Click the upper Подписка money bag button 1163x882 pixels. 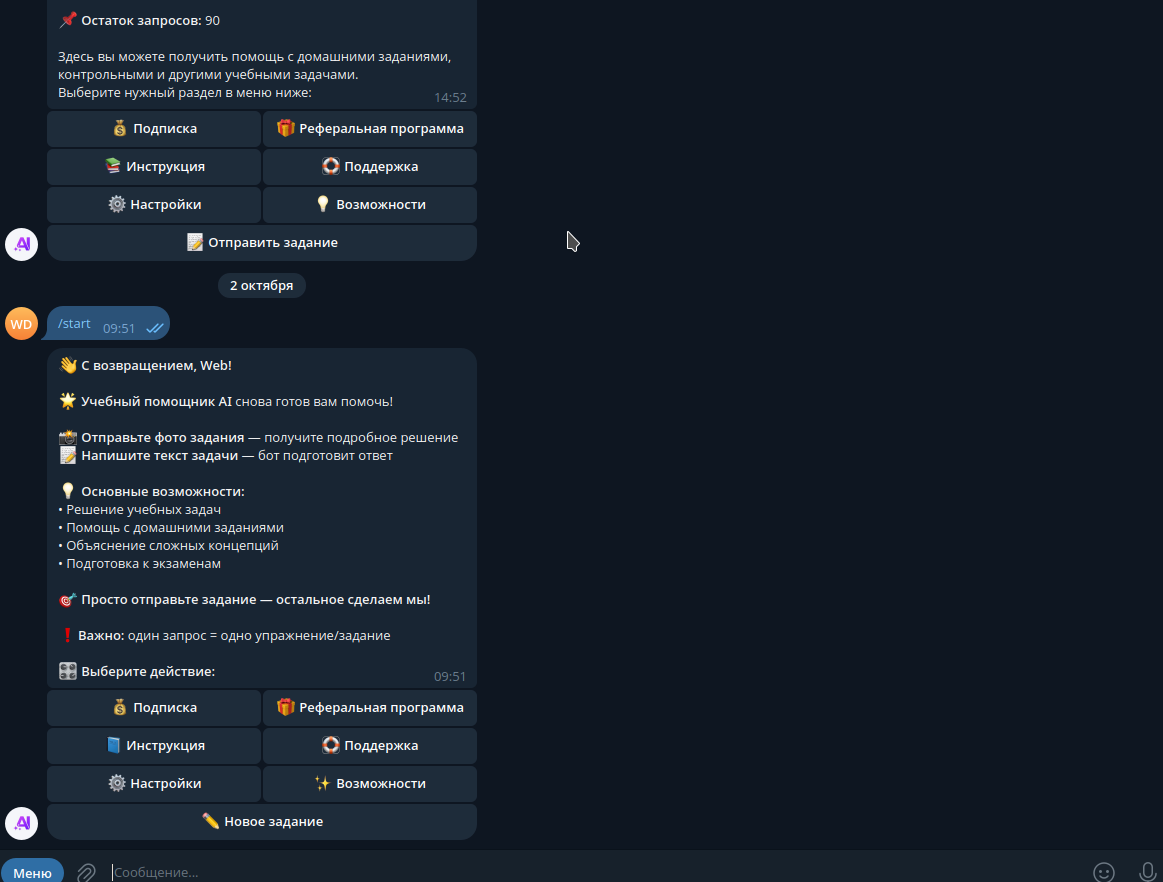point(154,128)
